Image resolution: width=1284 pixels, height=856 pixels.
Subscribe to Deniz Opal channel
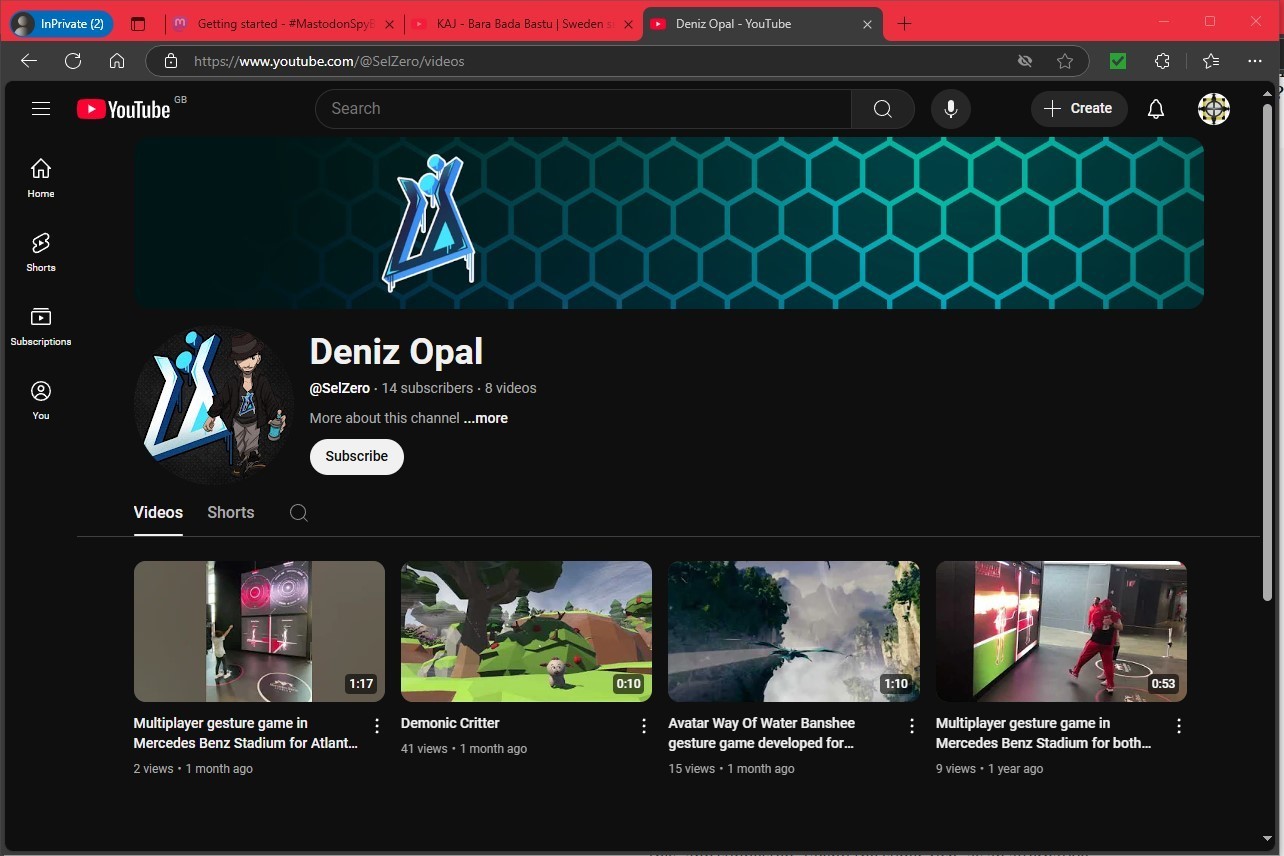[357, 456]
